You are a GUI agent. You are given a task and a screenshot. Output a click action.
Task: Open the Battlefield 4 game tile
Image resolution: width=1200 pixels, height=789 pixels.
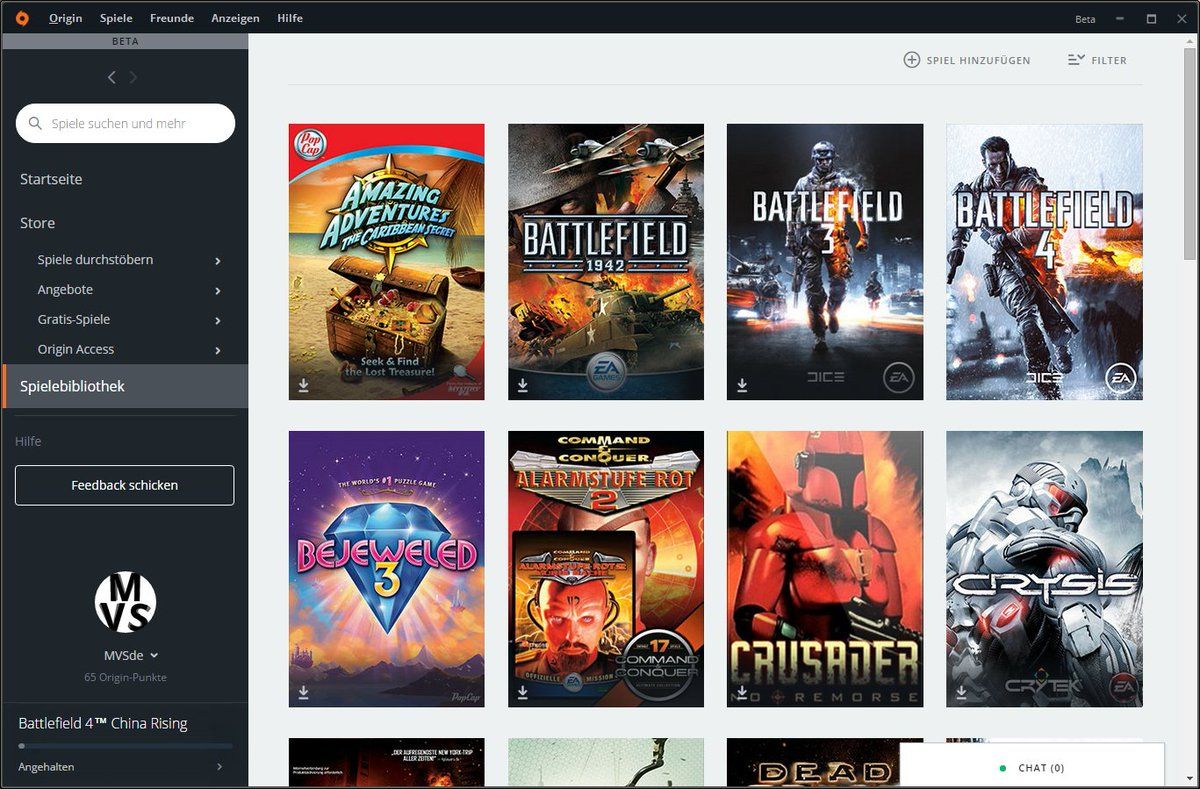click(1044, 262)
